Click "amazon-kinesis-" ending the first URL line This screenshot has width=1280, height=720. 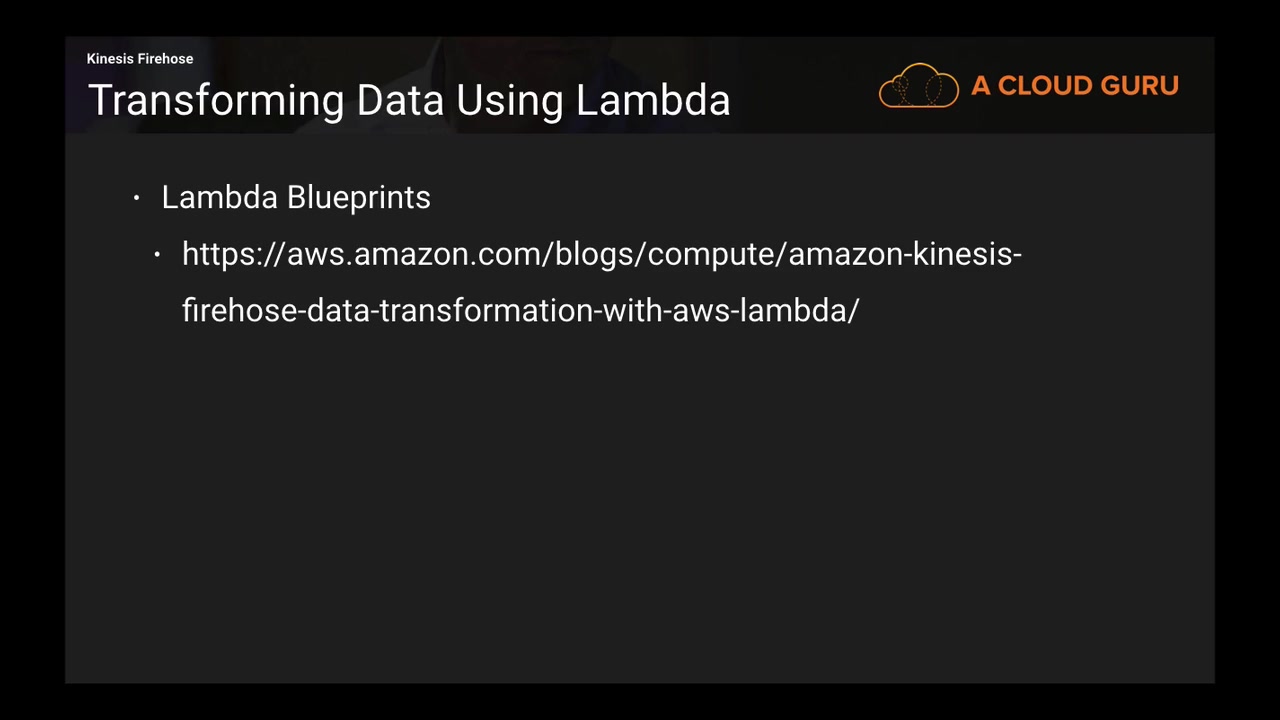pos(905,255)
